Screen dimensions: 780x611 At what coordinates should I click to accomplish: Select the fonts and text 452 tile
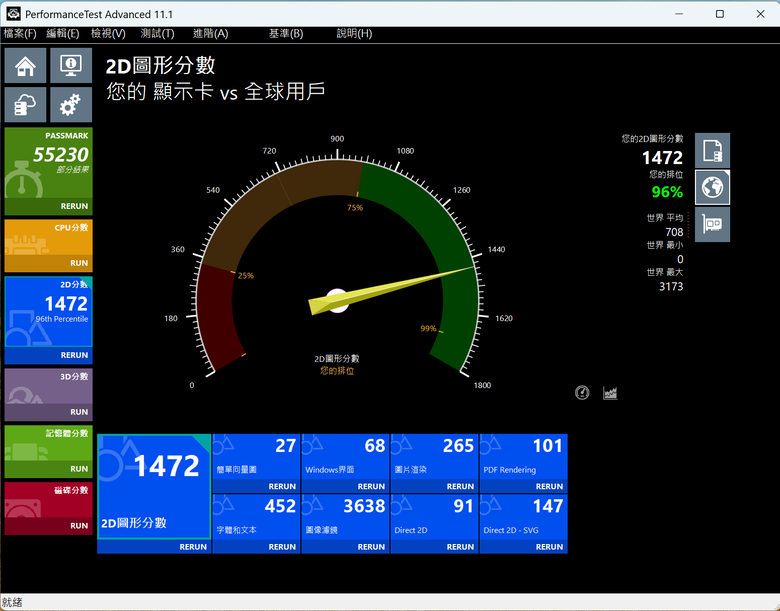(256, 517)
